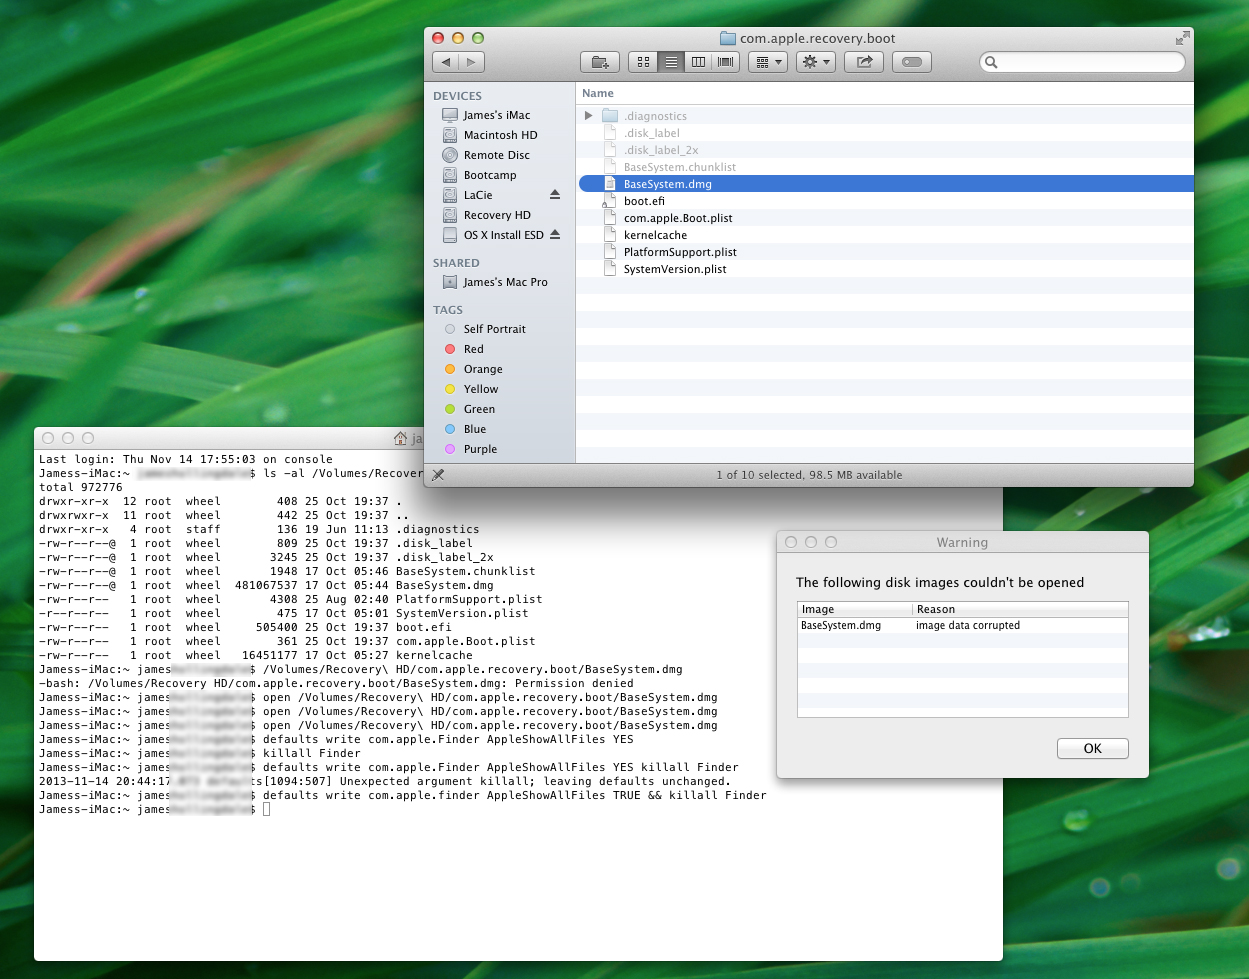Click the Finder search field
This screenshot has width=1249, height=979.
1085,62
